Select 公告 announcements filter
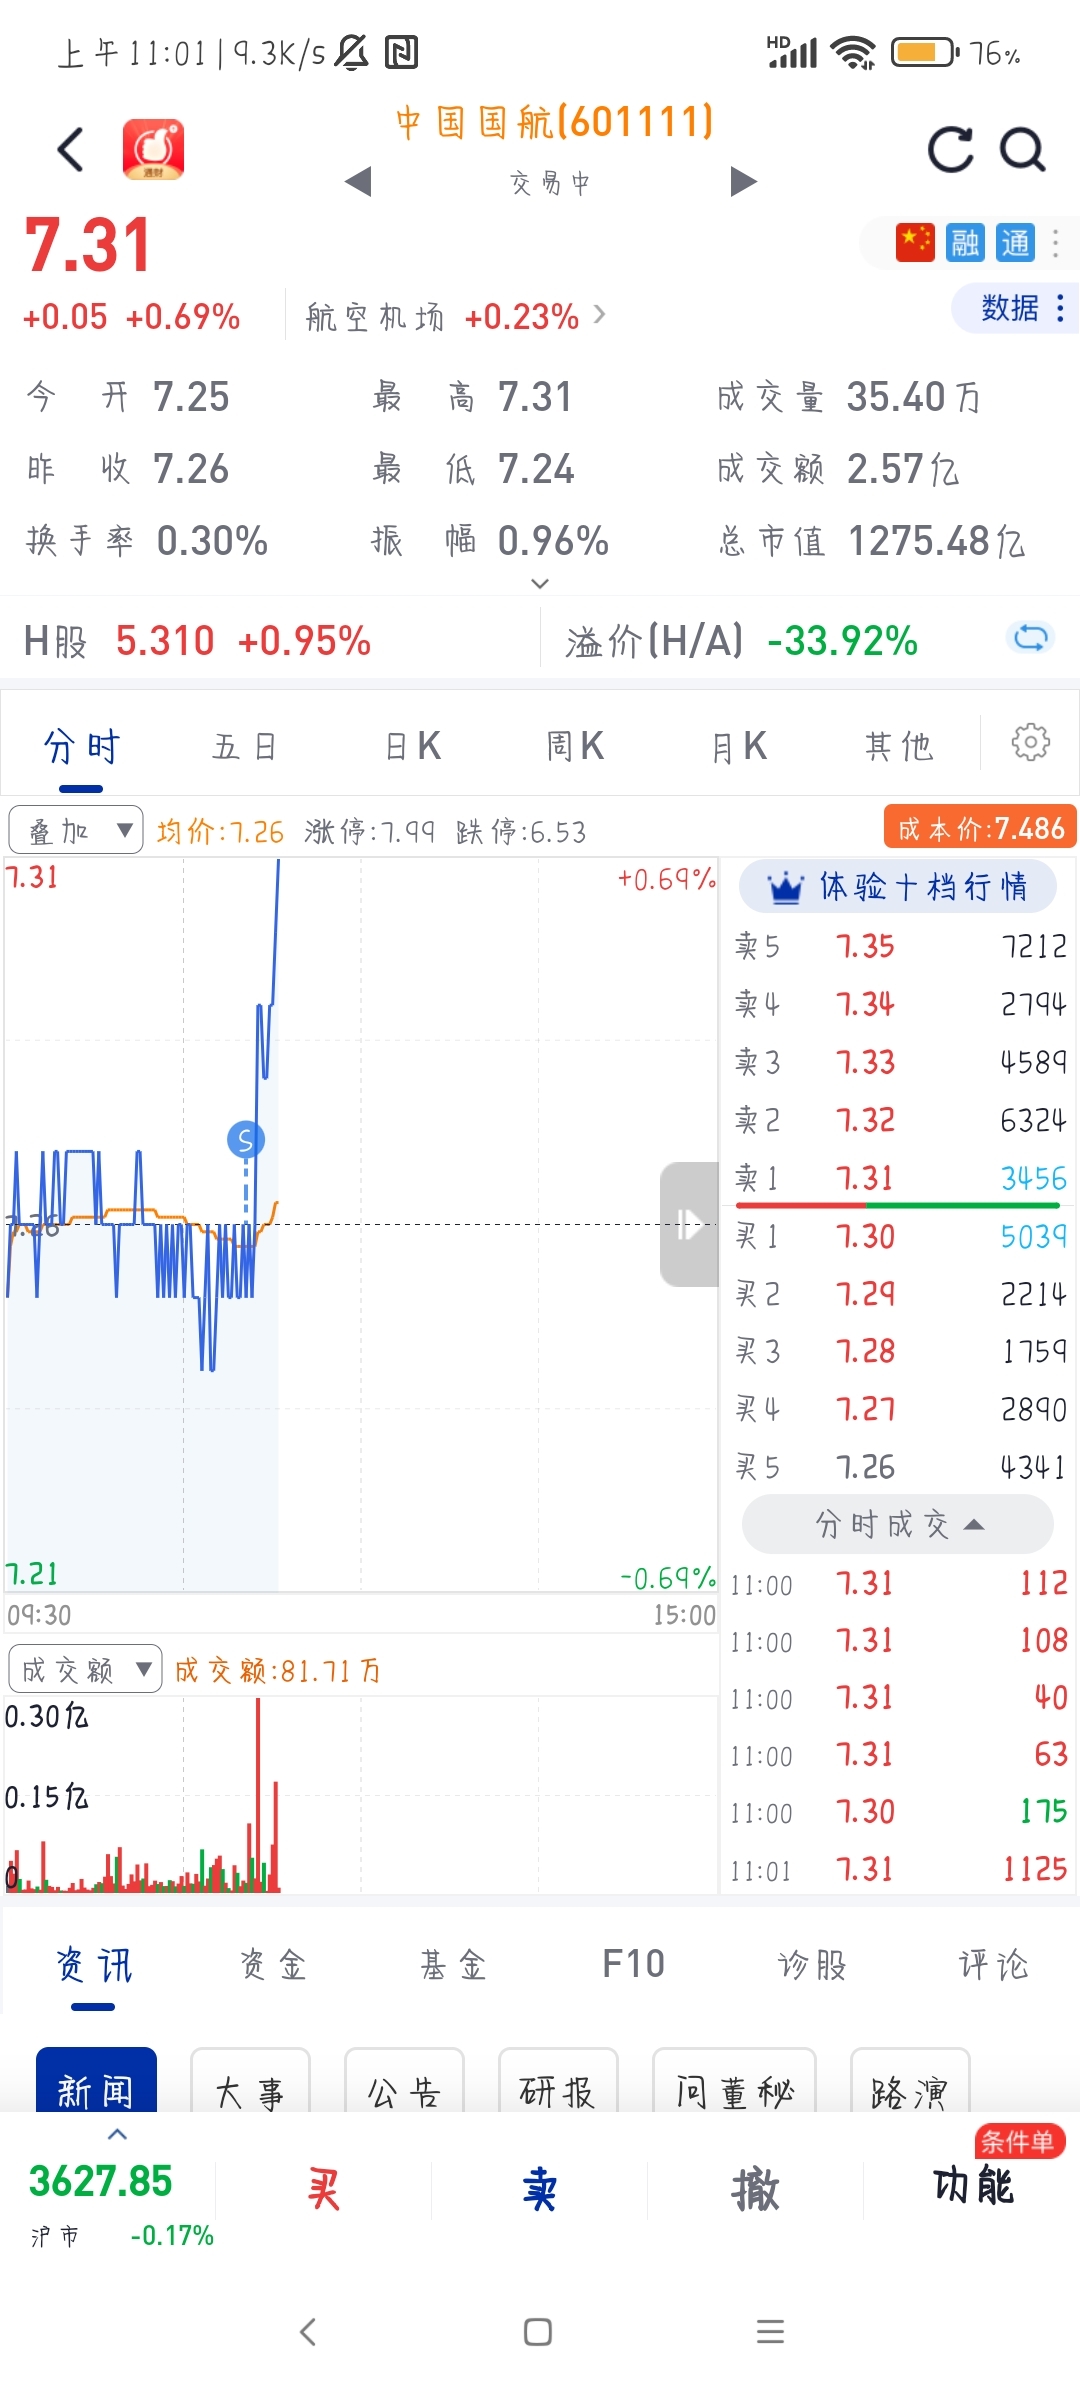Screen dimensions: 1080x2400 click(404, 2080)
